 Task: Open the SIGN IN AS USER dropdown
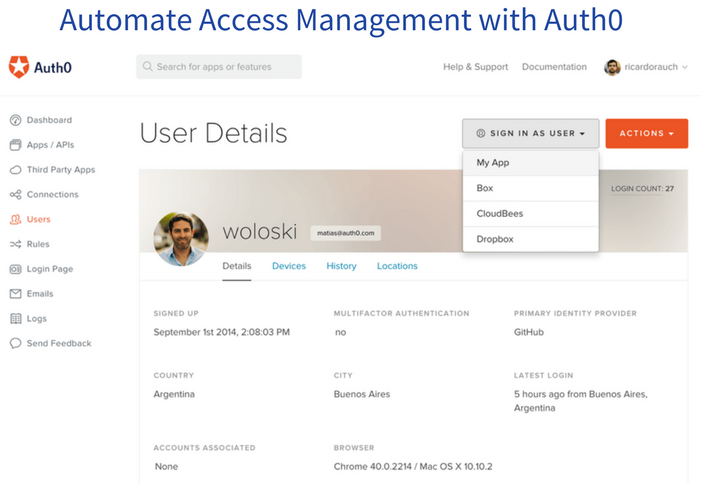531,133
